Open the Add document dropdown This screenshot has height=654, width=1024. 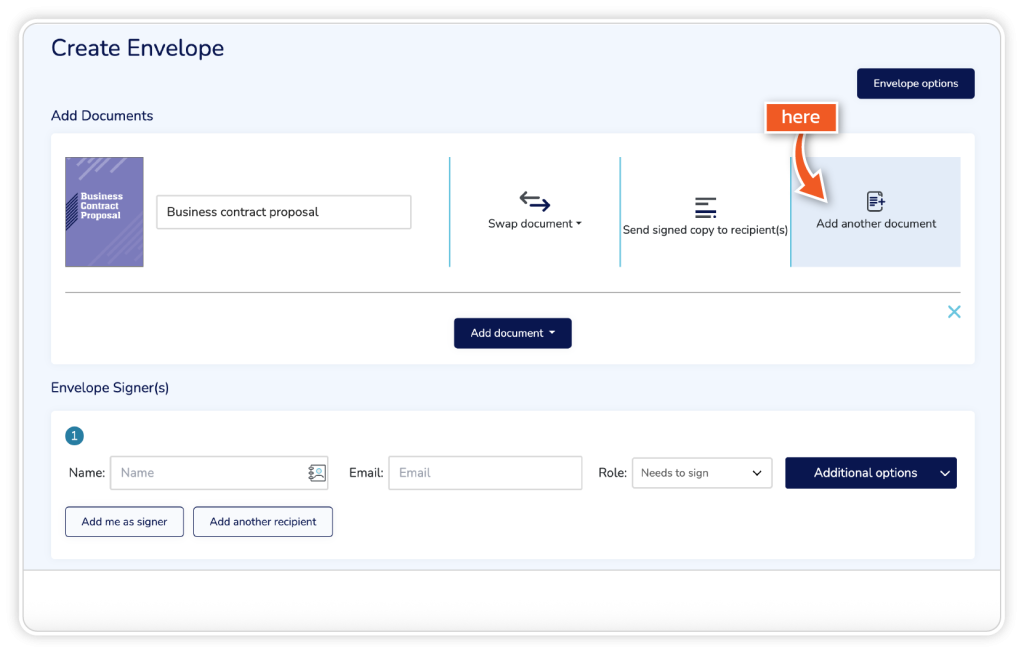512,333
